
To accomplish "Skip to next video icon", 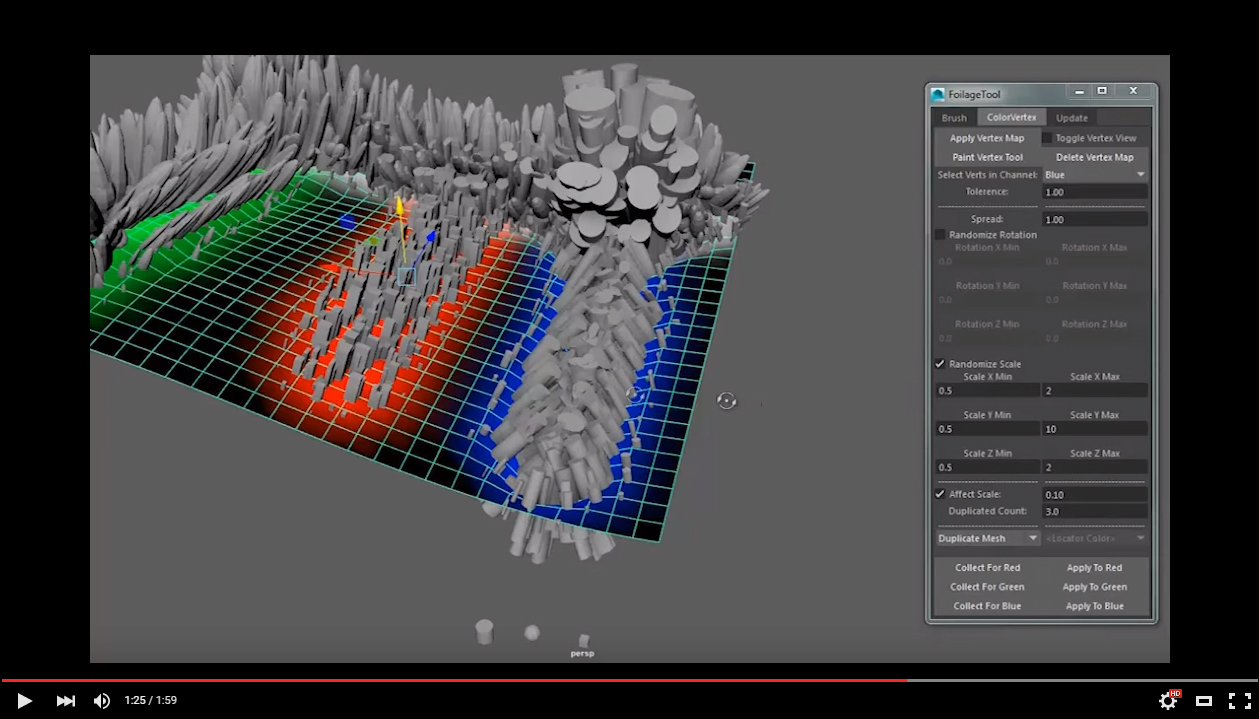I will 65,700.
